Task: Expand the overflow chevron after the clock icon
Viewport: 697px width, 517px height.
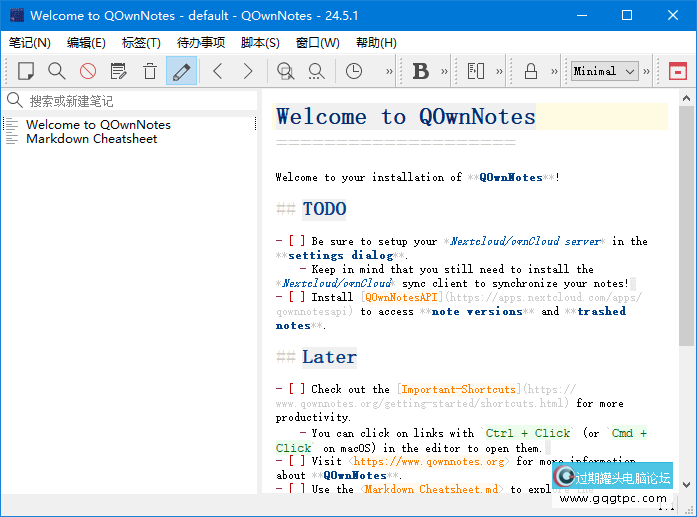Action: (389, 71)
